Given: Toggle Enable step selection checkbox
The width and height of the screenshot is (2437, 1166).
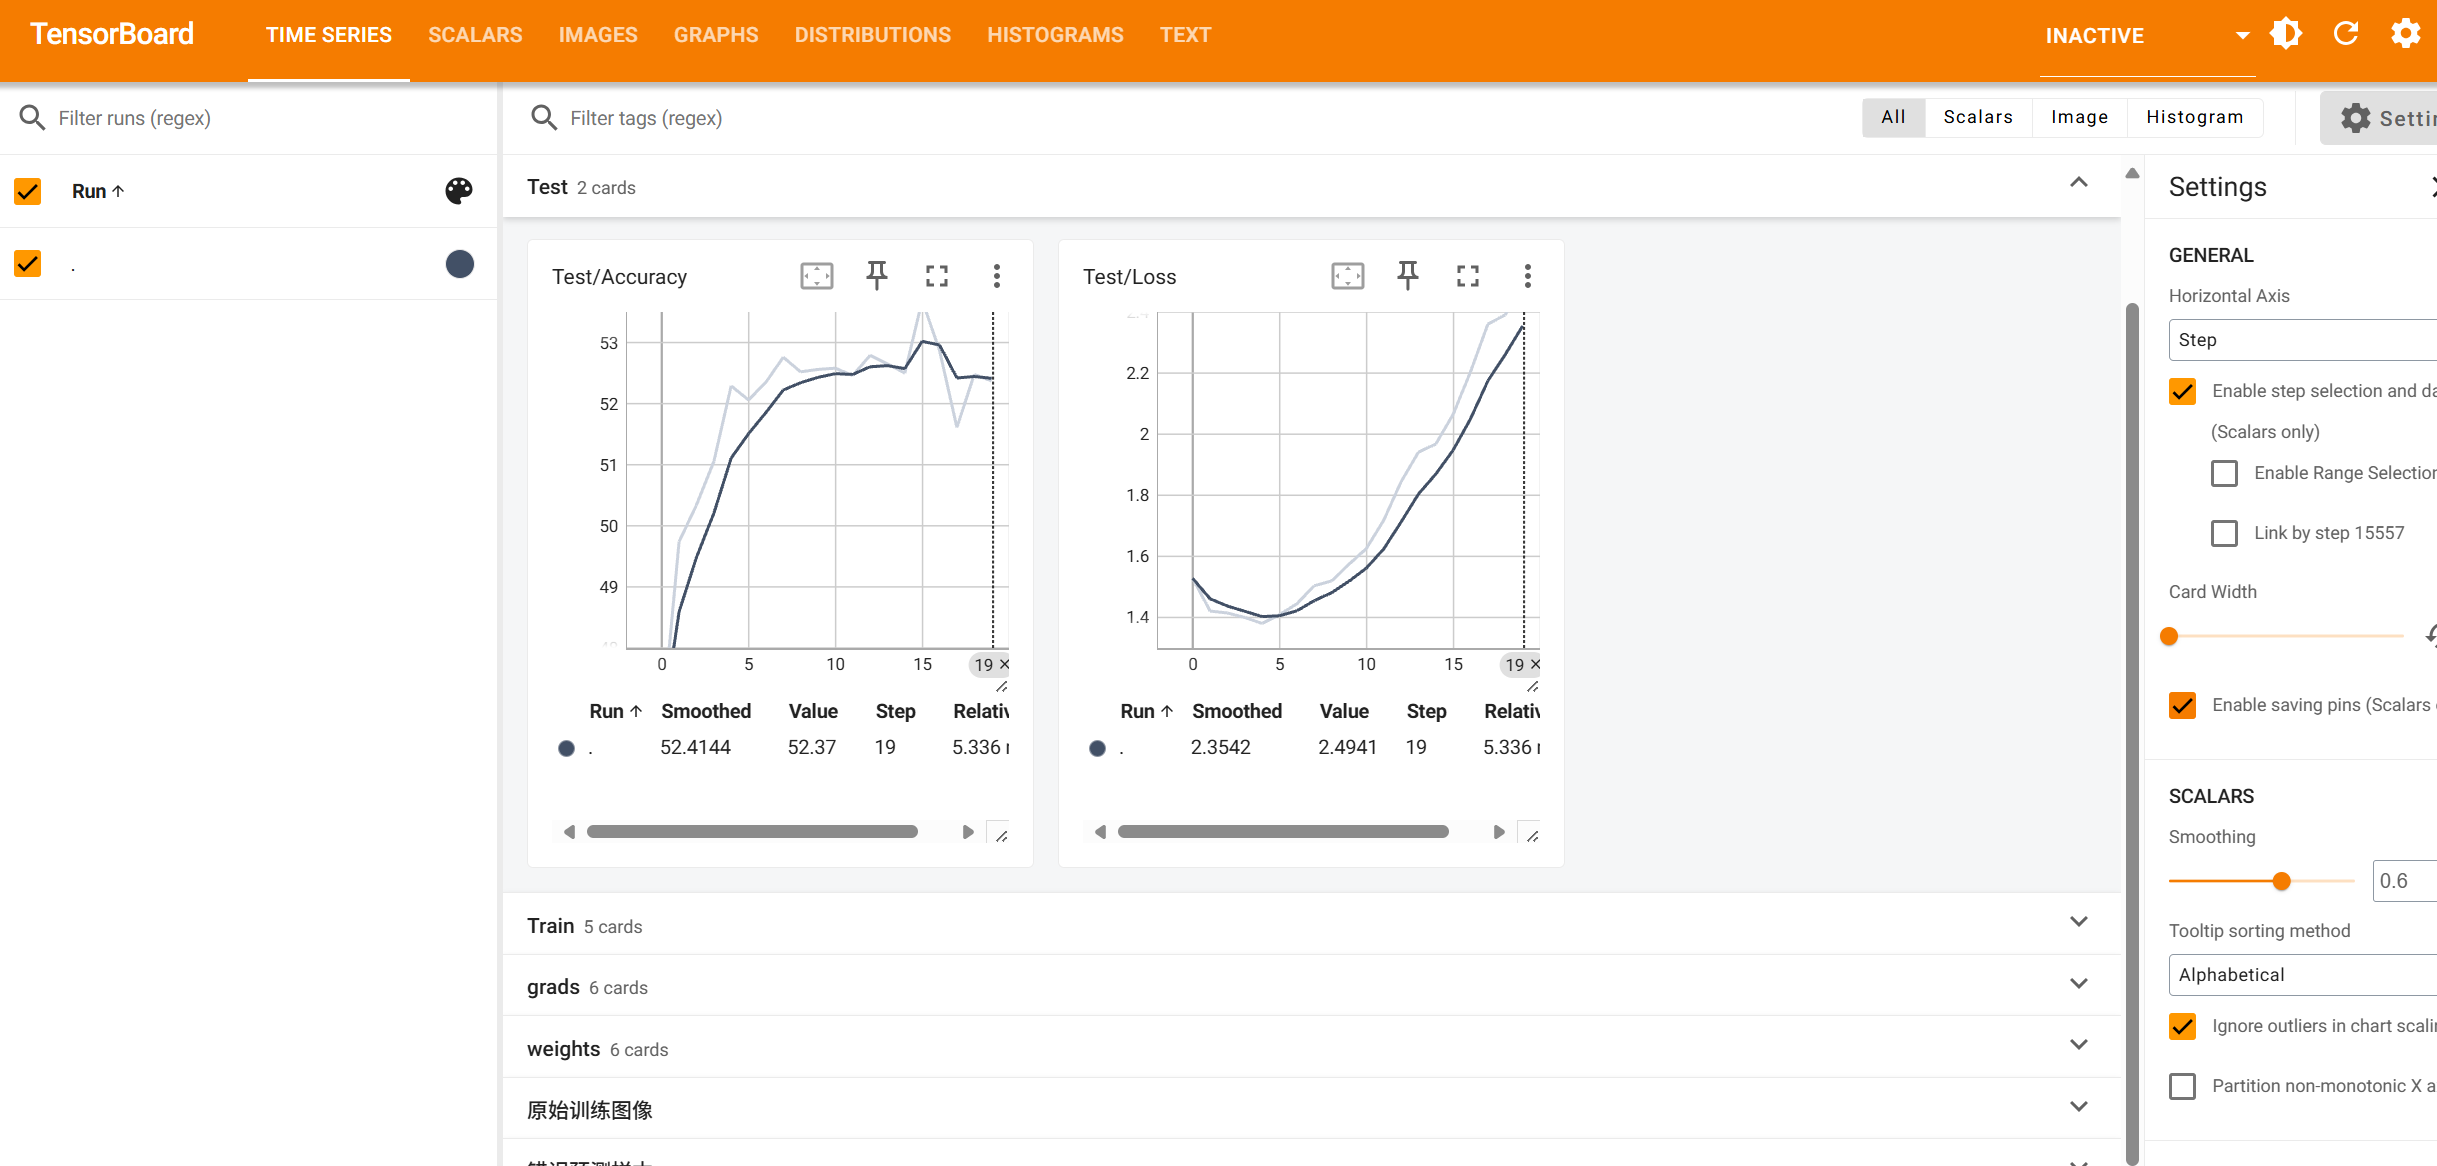Looking at the screenshot, I should 2183,391.
